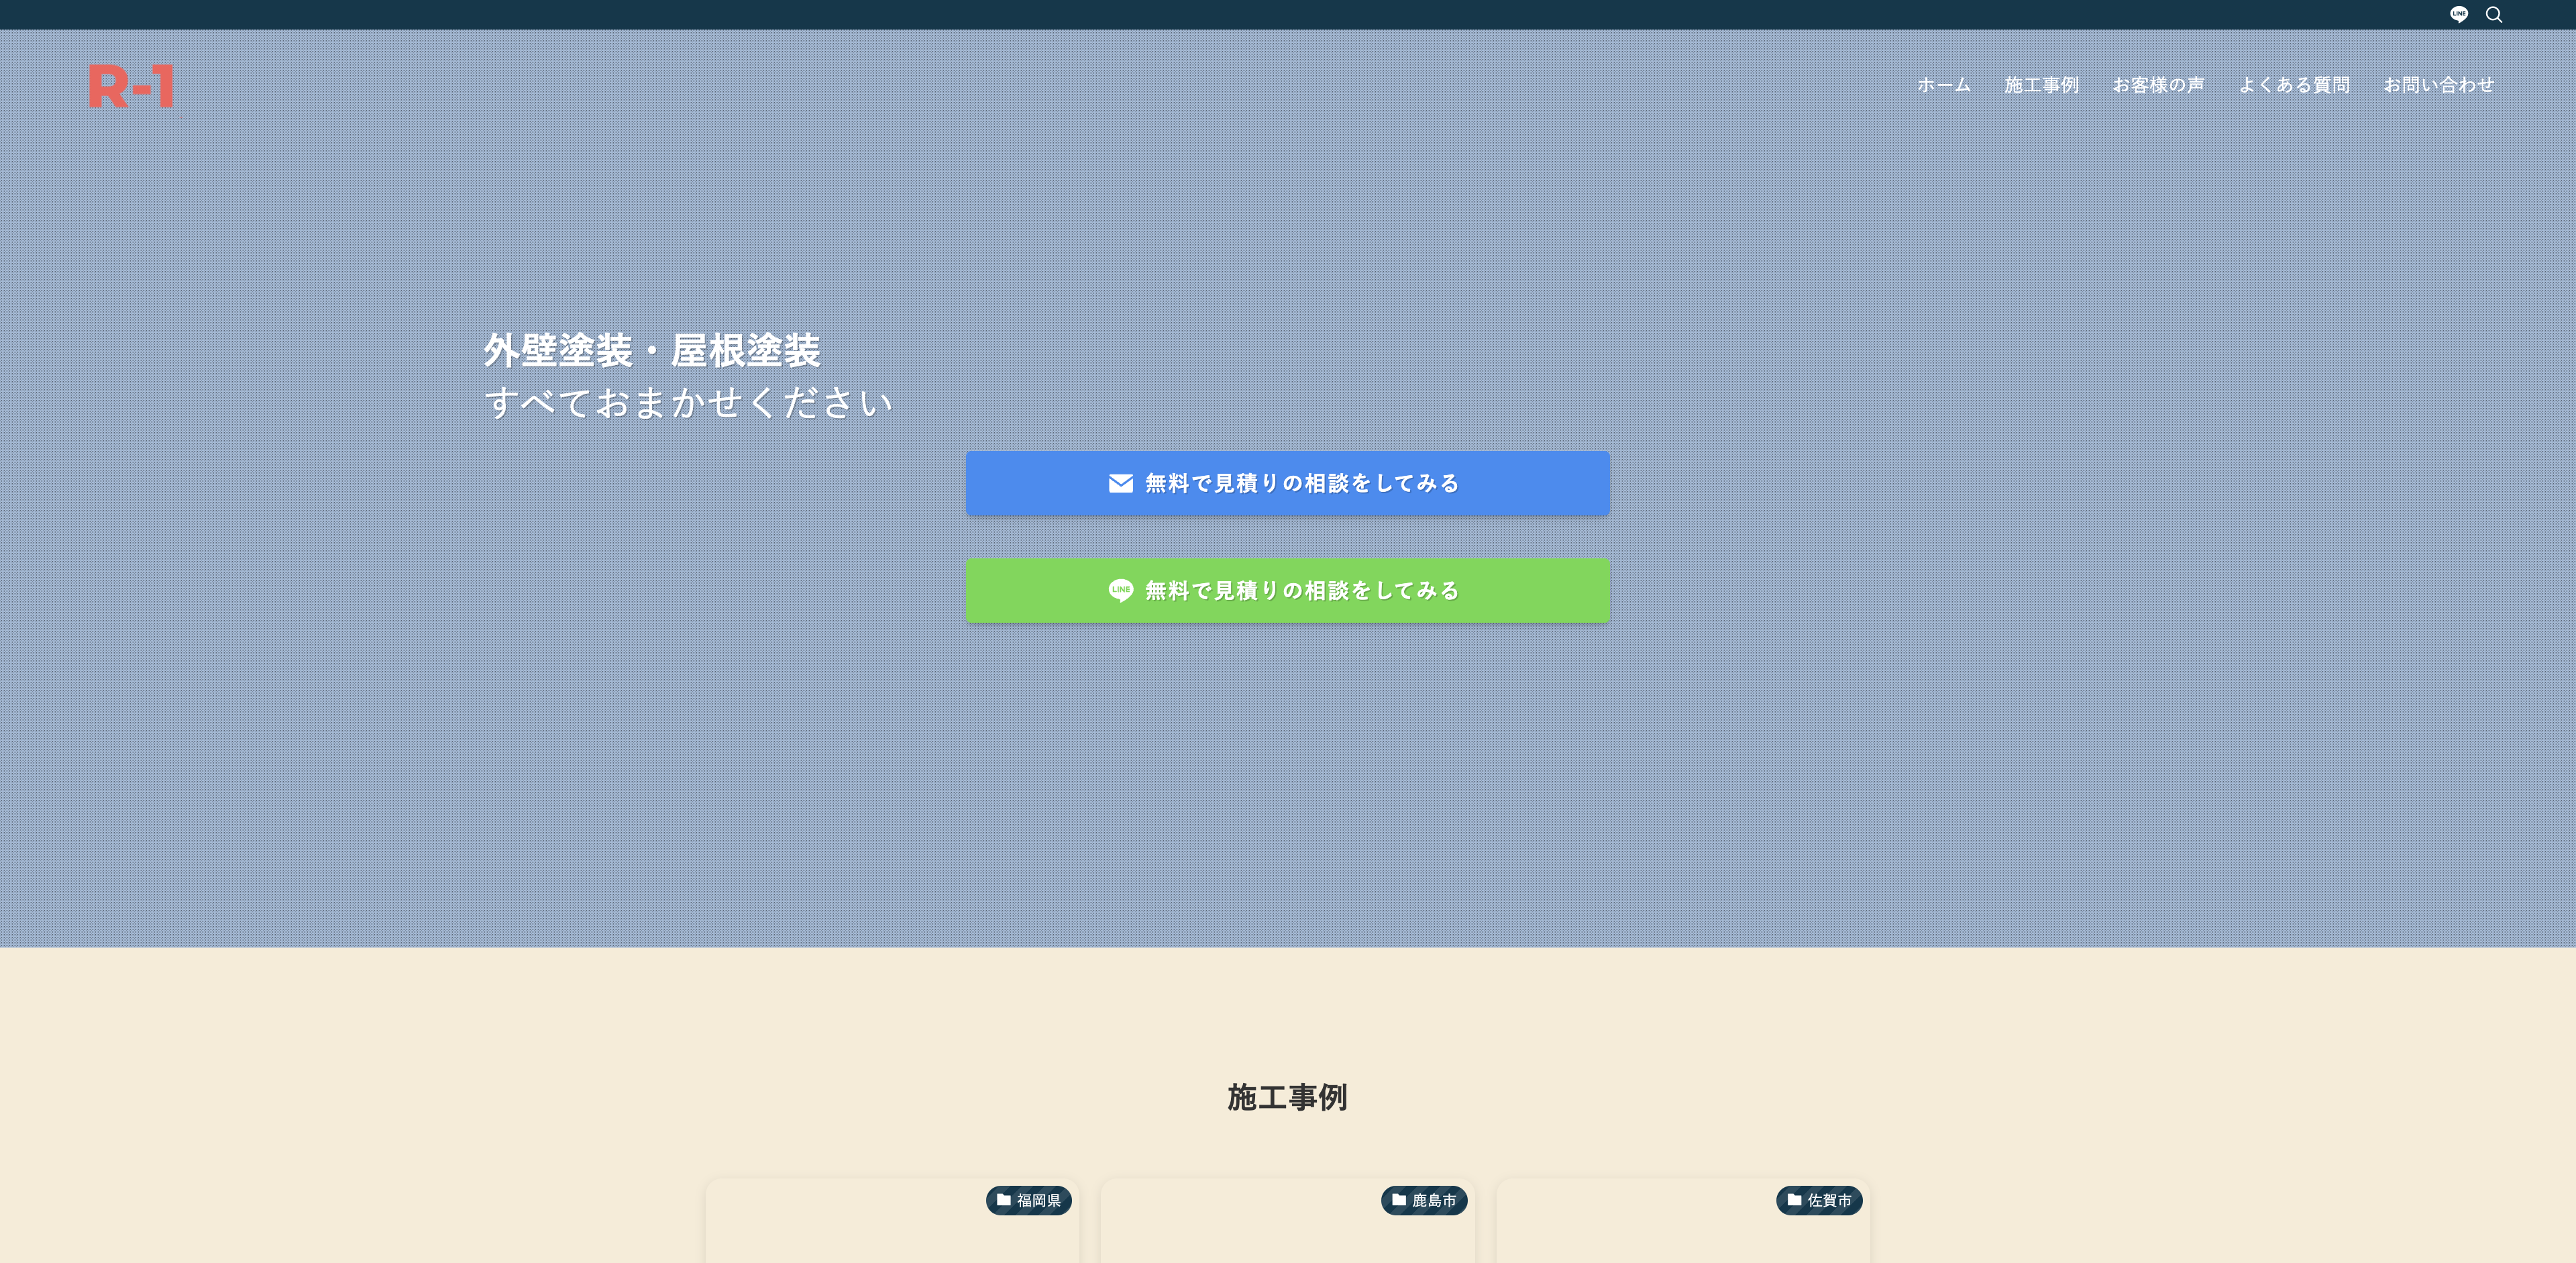Click the blue mail 無料で見積り button
Image resolution: width=2576 pixels, height=1263 pixels.
pyautogui.click(x=1287, y=483)
